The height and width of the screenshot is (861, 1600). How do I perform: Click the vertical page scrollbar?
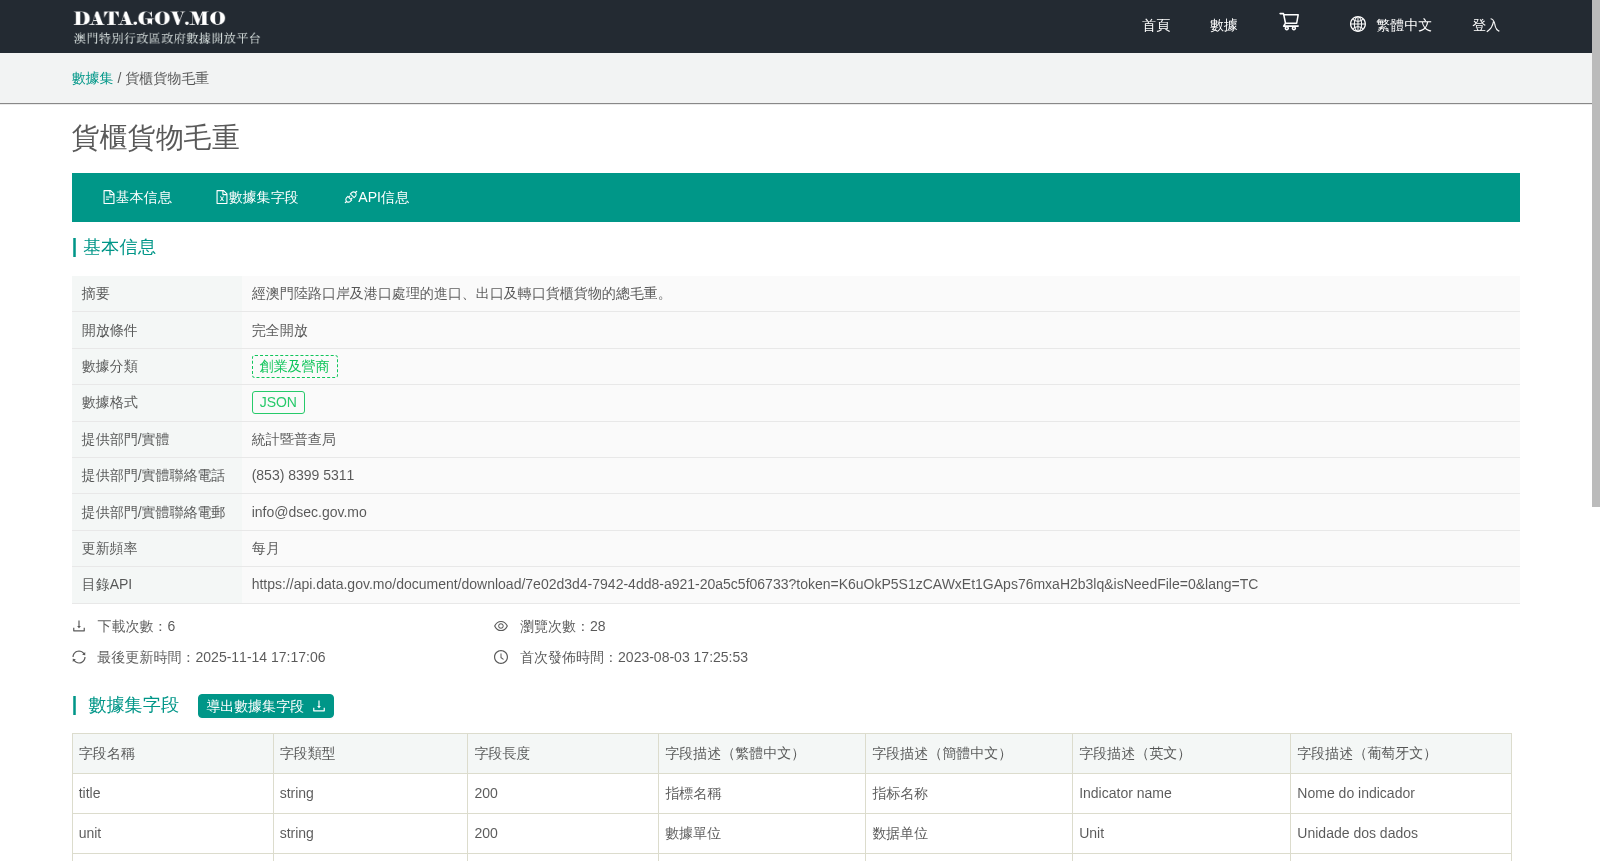click(x=1596, y=255)
